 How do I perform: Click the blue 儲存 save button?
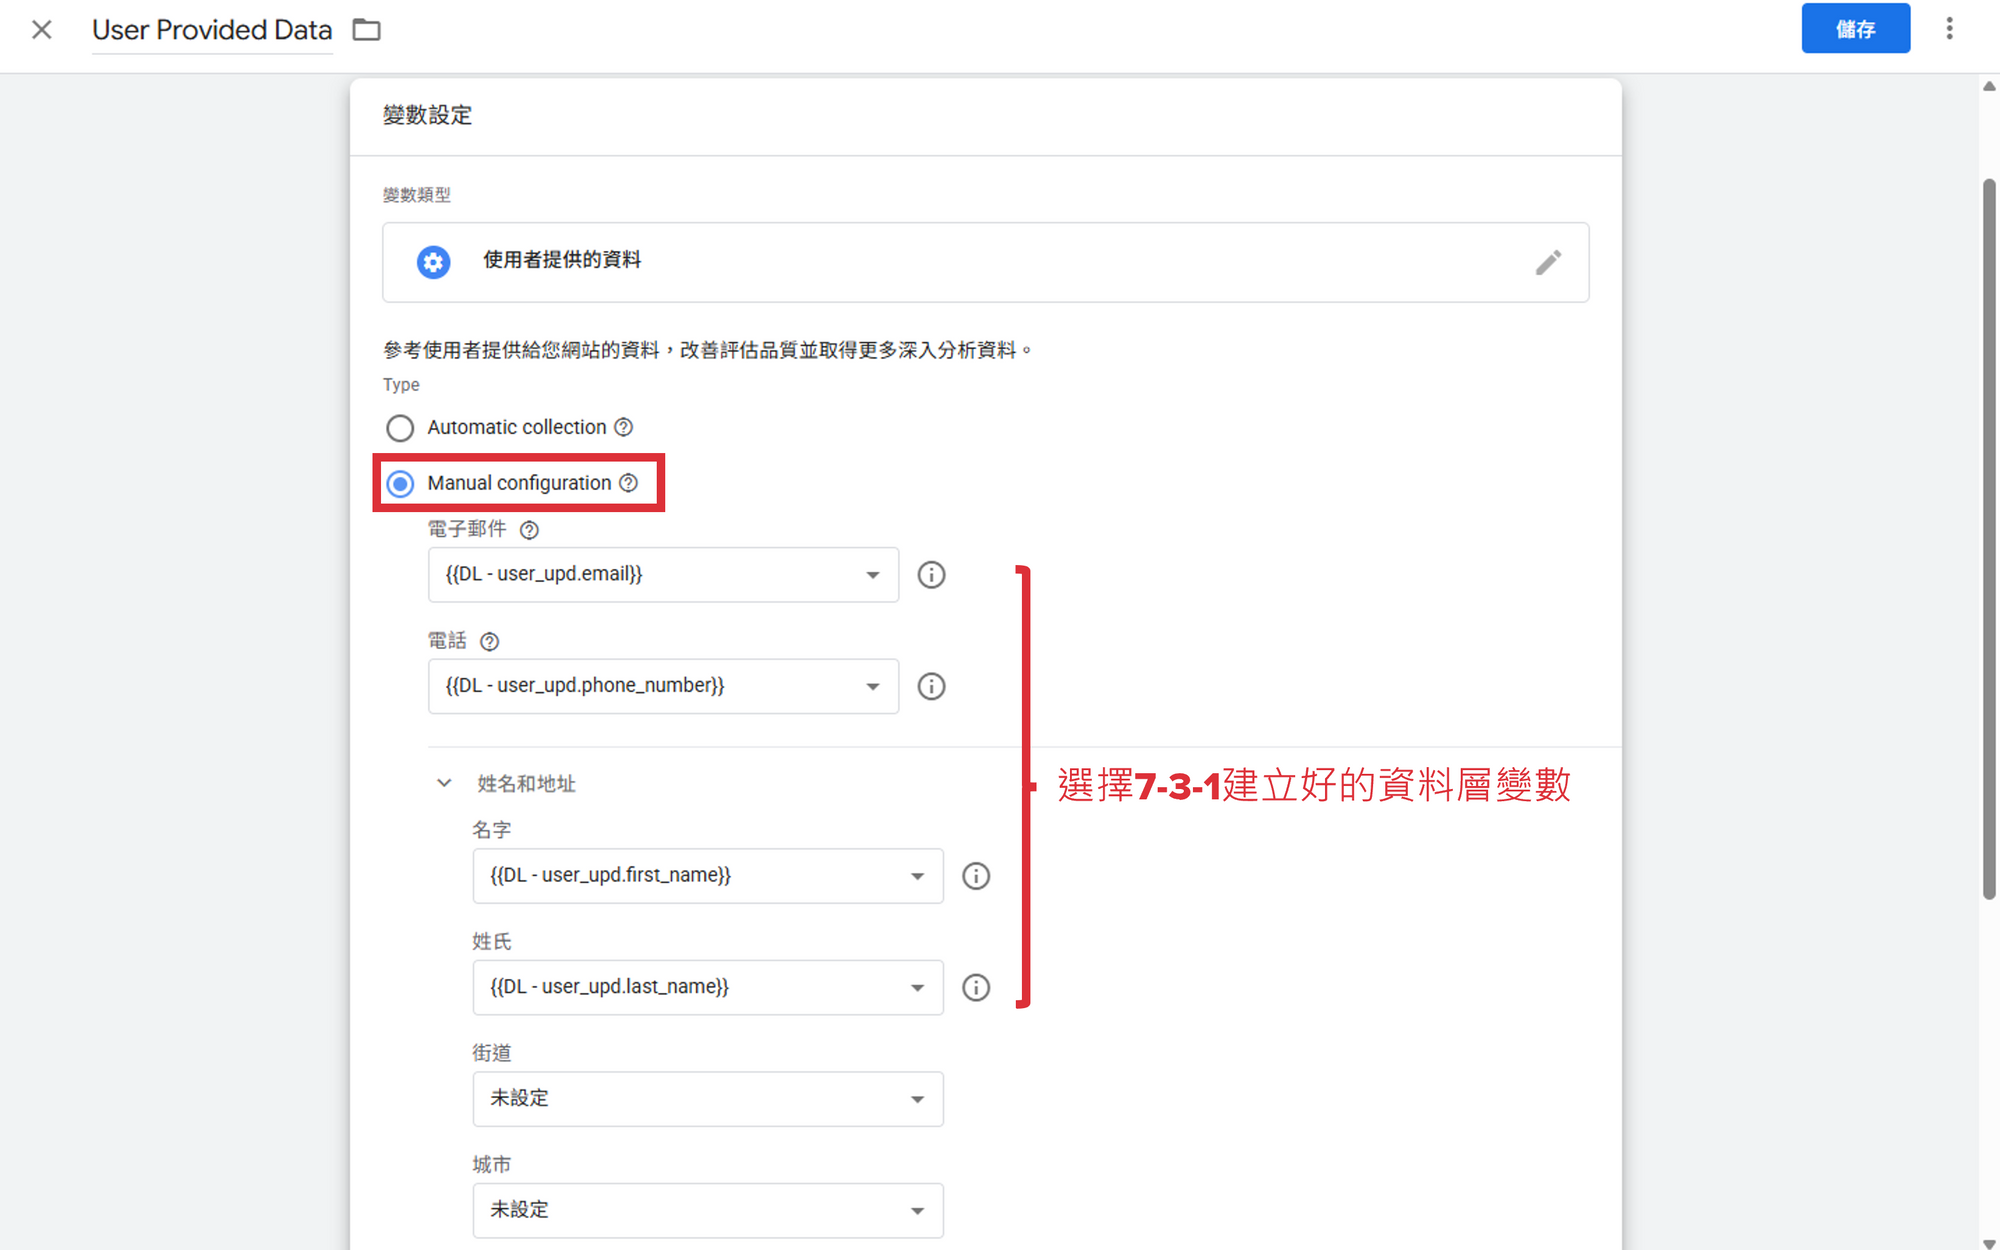(1855, 29)
